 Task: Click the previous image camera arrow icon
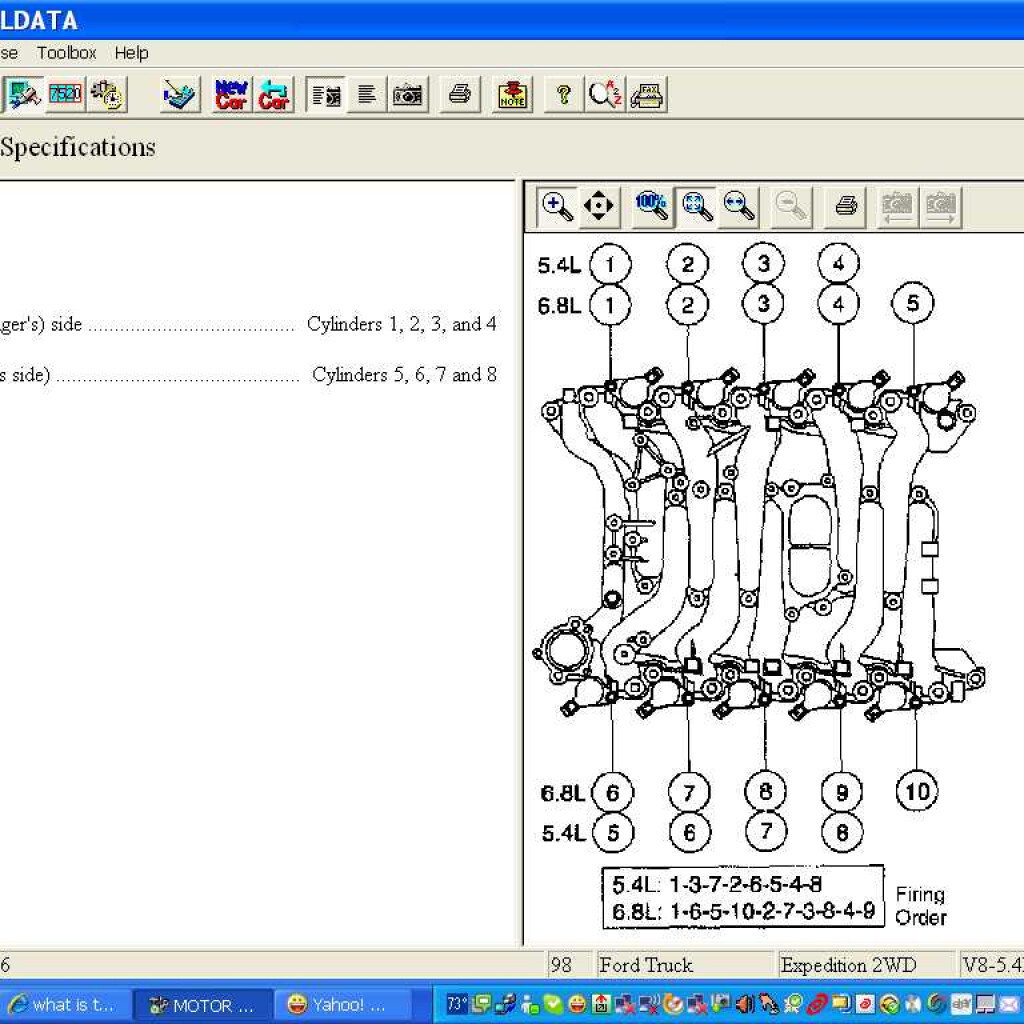pos(897,206)
